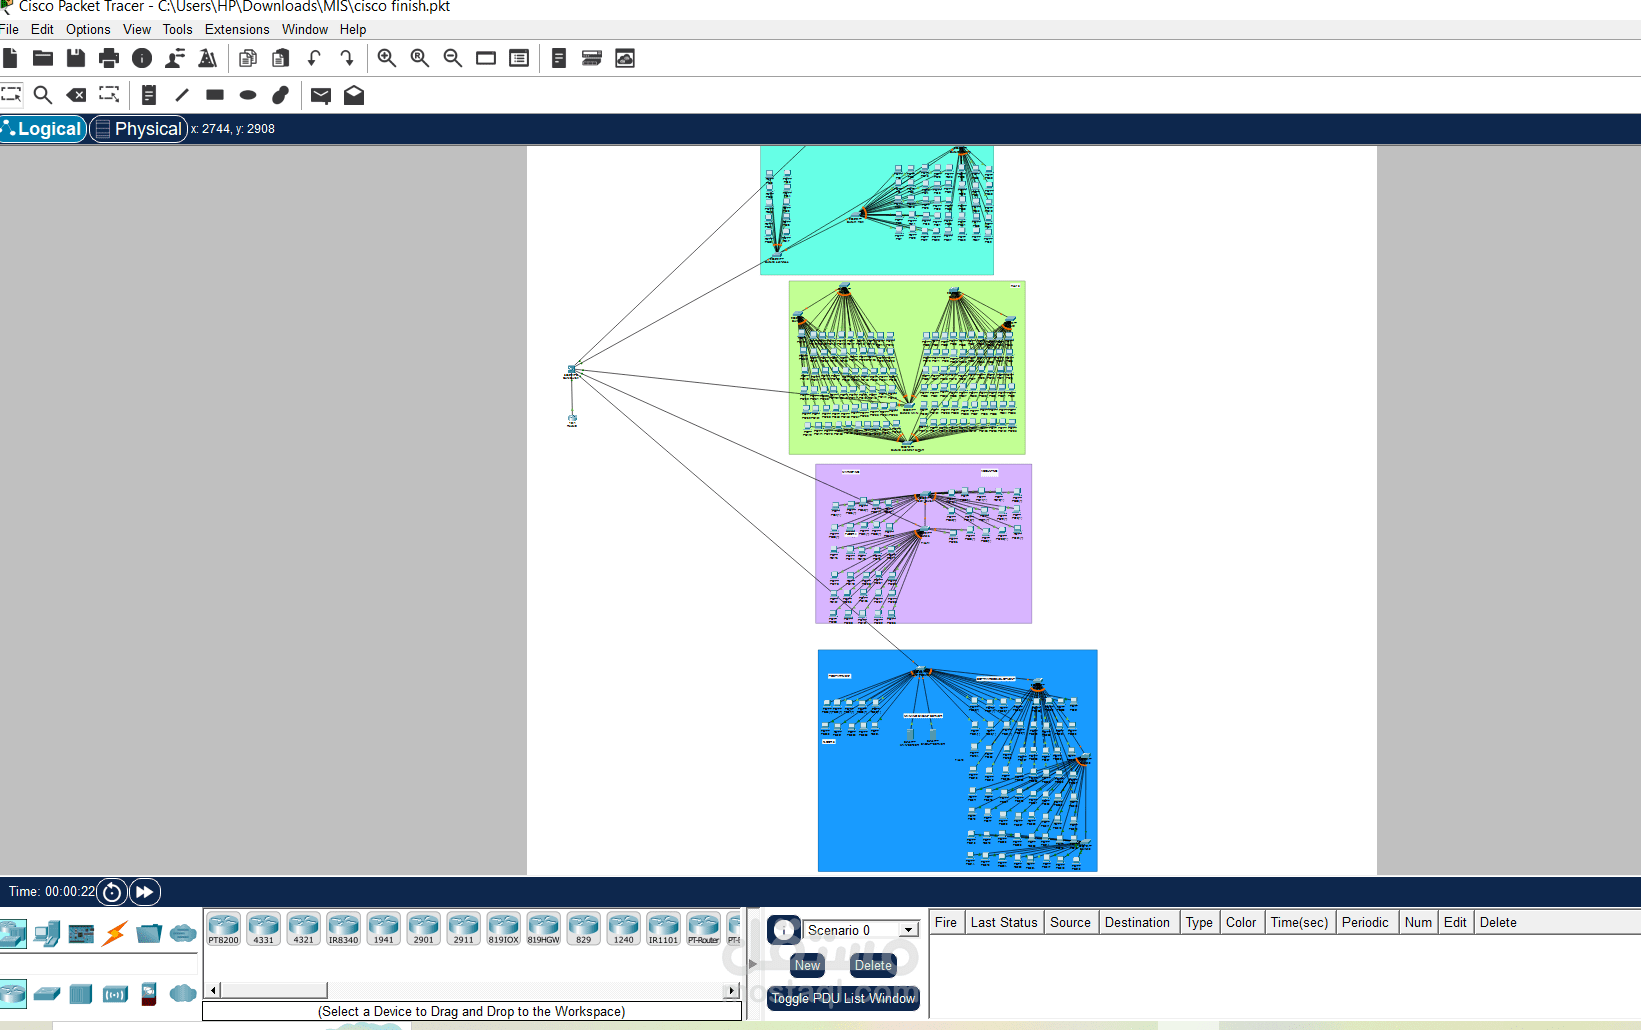Select the Draw Ellipse tool
Image resolution: width=1641 pixels, height=1030 pixels.
pos(248,95)
